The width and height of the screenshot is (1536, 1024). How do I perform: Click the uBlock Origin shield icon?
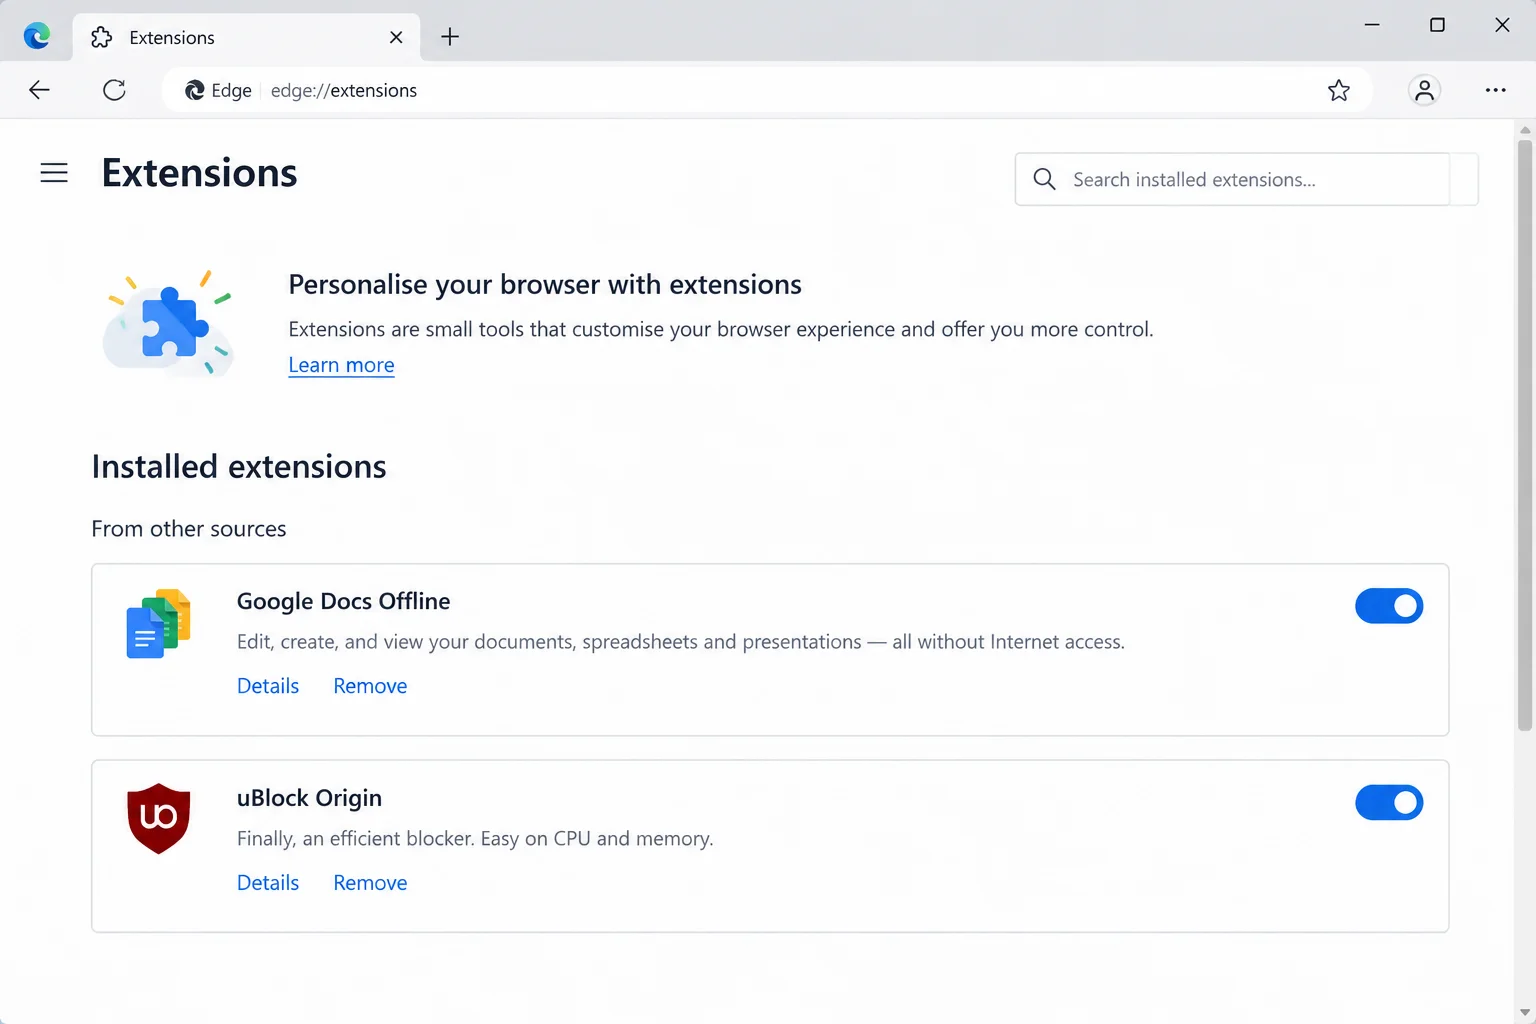click(158, 818)
